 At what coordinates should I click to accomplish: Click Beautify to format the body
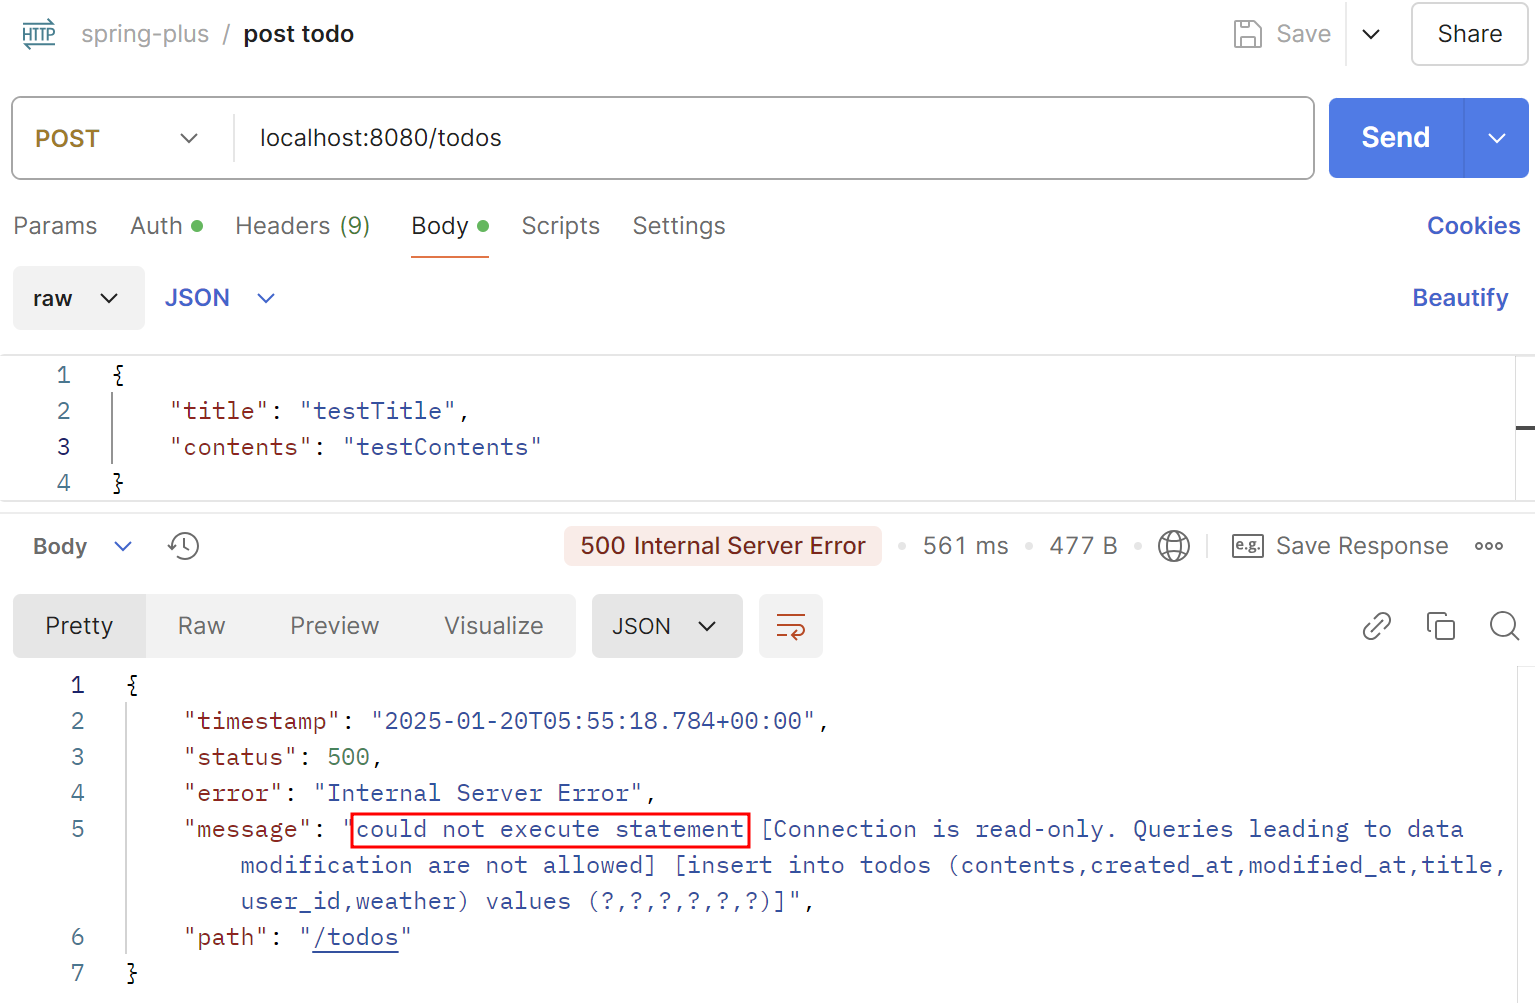pos(1460,298)
